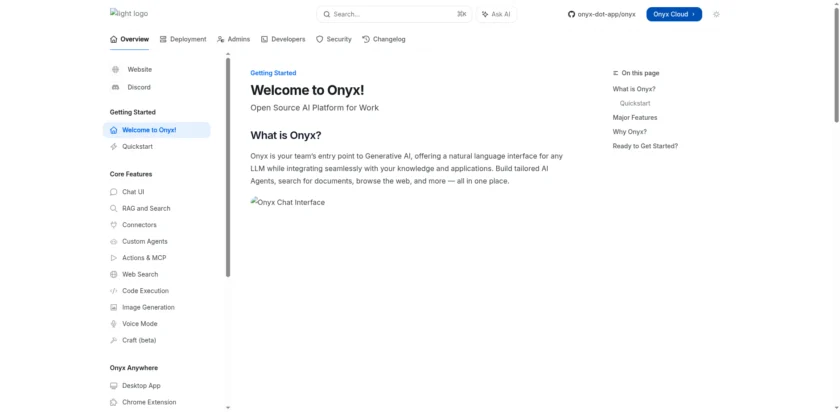Go to the Developers tab
Screen dimensions: 840x412
point(283,39)
